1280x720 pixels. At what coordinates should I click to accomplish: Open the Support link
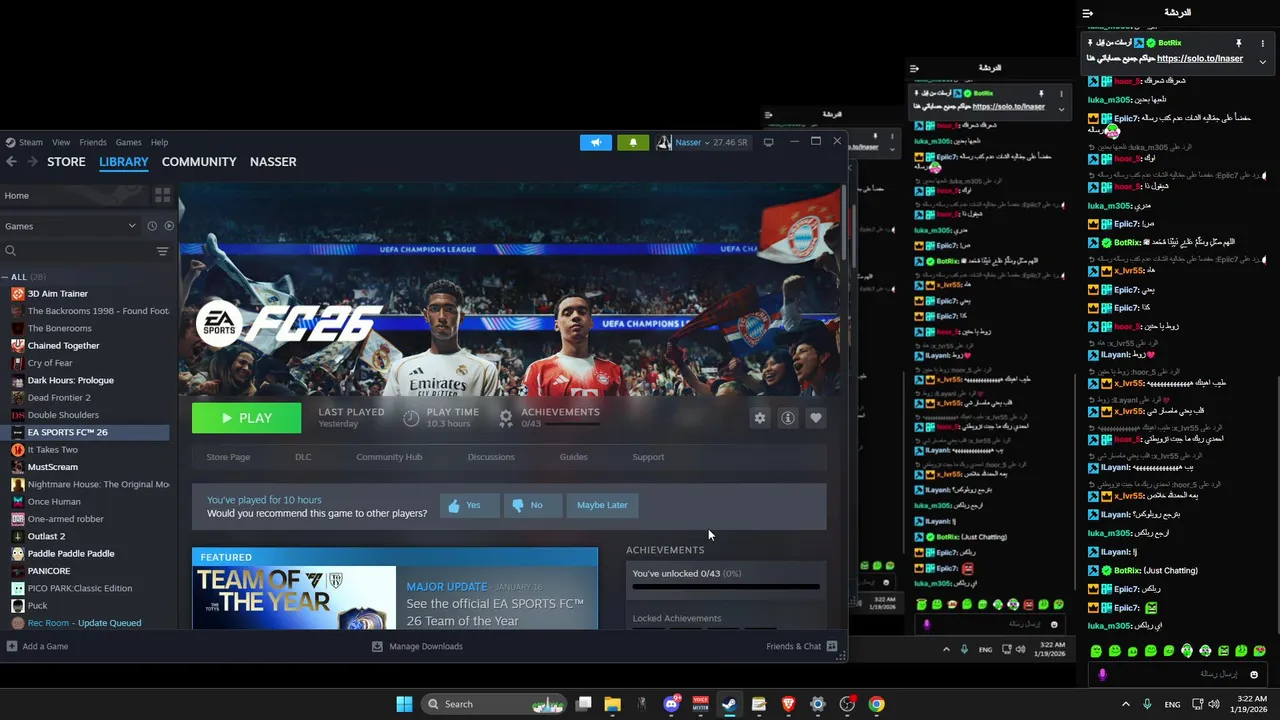(x=648, y=457)
